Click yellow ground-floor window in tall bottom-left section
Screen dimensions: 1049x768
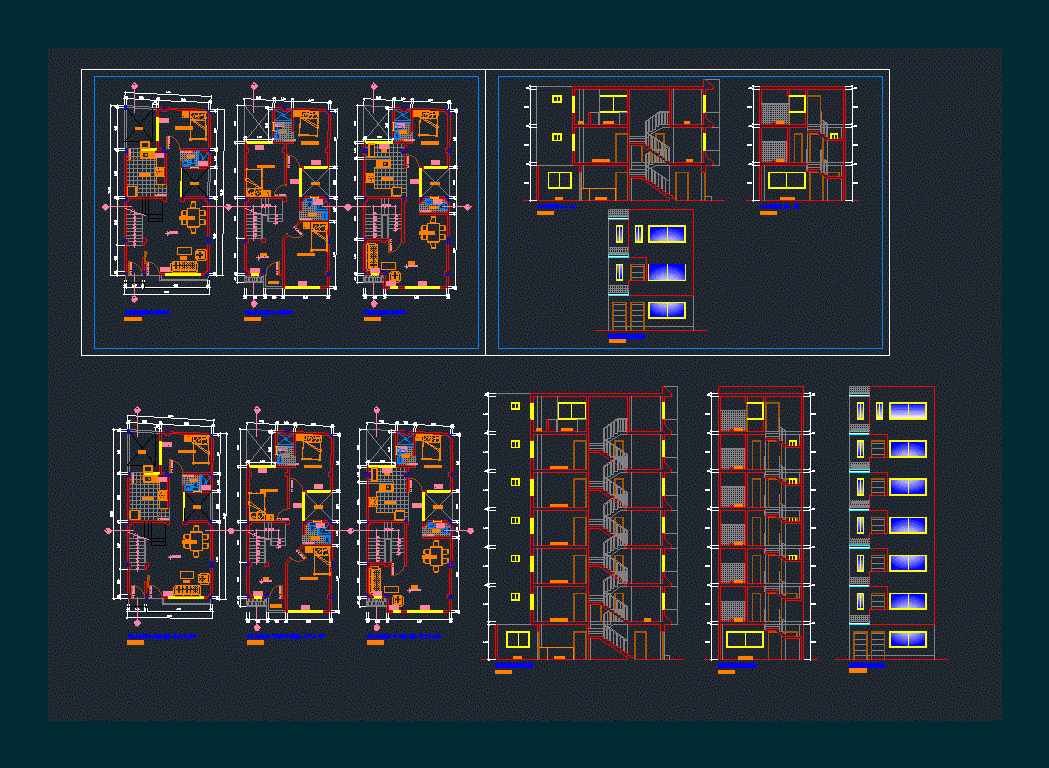[517, 639]
